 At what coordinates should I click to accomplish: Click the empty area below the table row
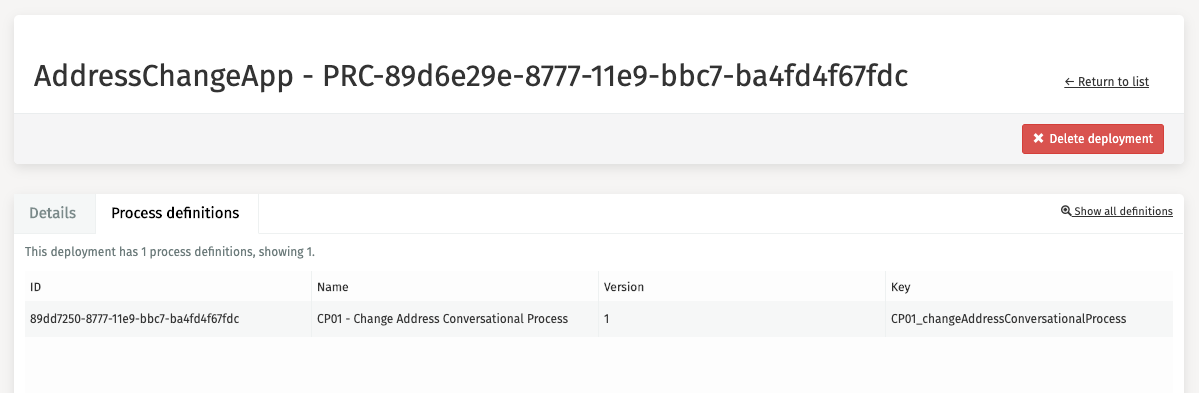point(599,365)
